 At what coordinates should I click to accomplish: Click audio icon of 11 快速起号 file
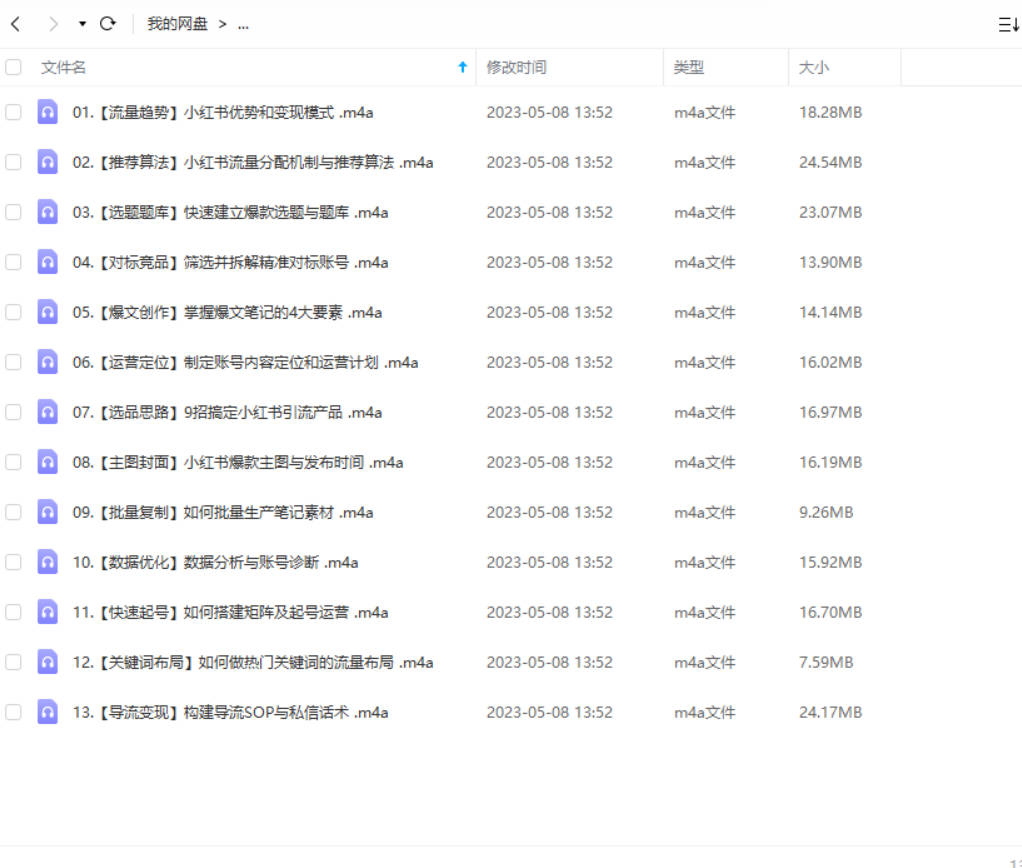pos(47,611)
